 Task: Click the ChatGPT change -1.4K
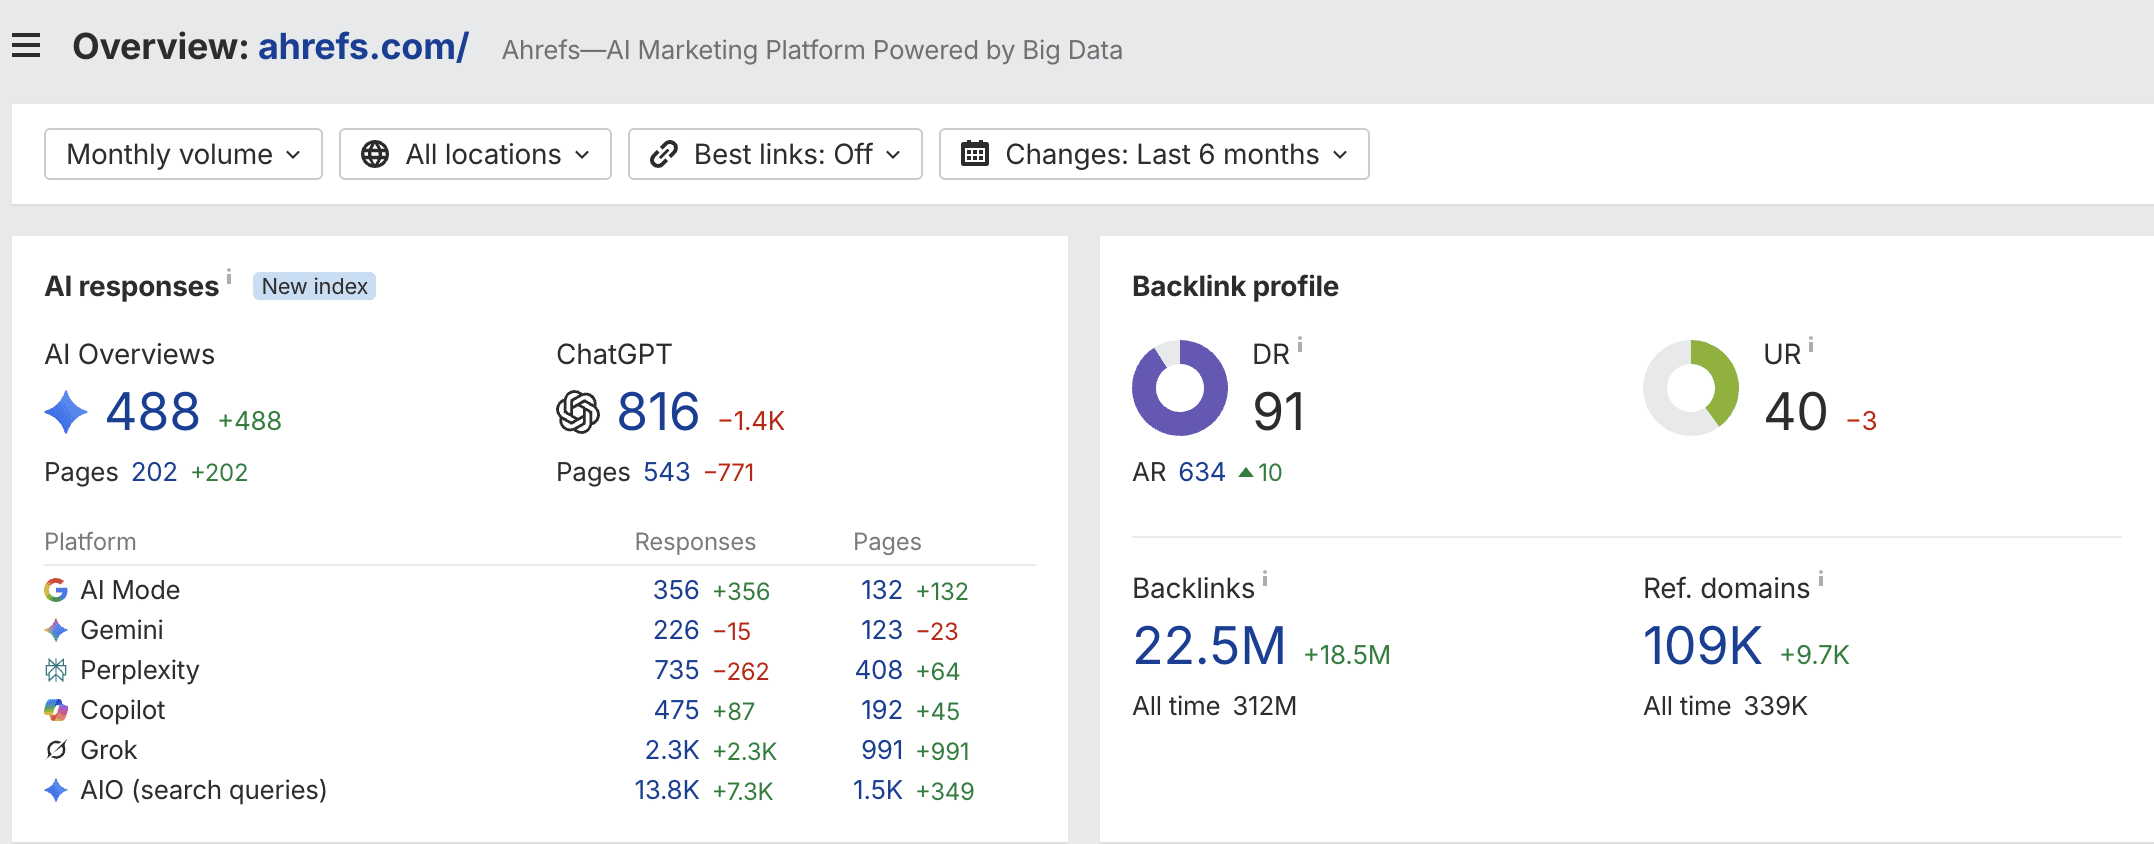[x=751, y=421]
